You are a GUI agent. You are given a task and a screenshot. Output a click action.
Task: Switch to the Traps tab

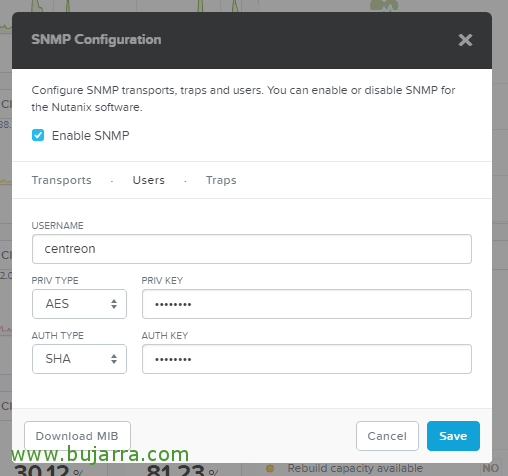tap(221, 180)
